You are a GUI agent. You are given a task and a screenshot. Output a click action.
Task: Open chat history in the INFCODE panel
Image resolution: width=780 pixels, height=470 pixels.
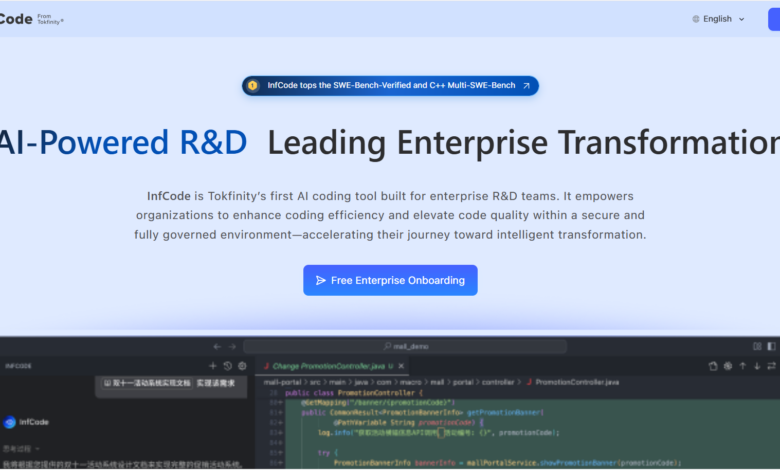(227, 366)
